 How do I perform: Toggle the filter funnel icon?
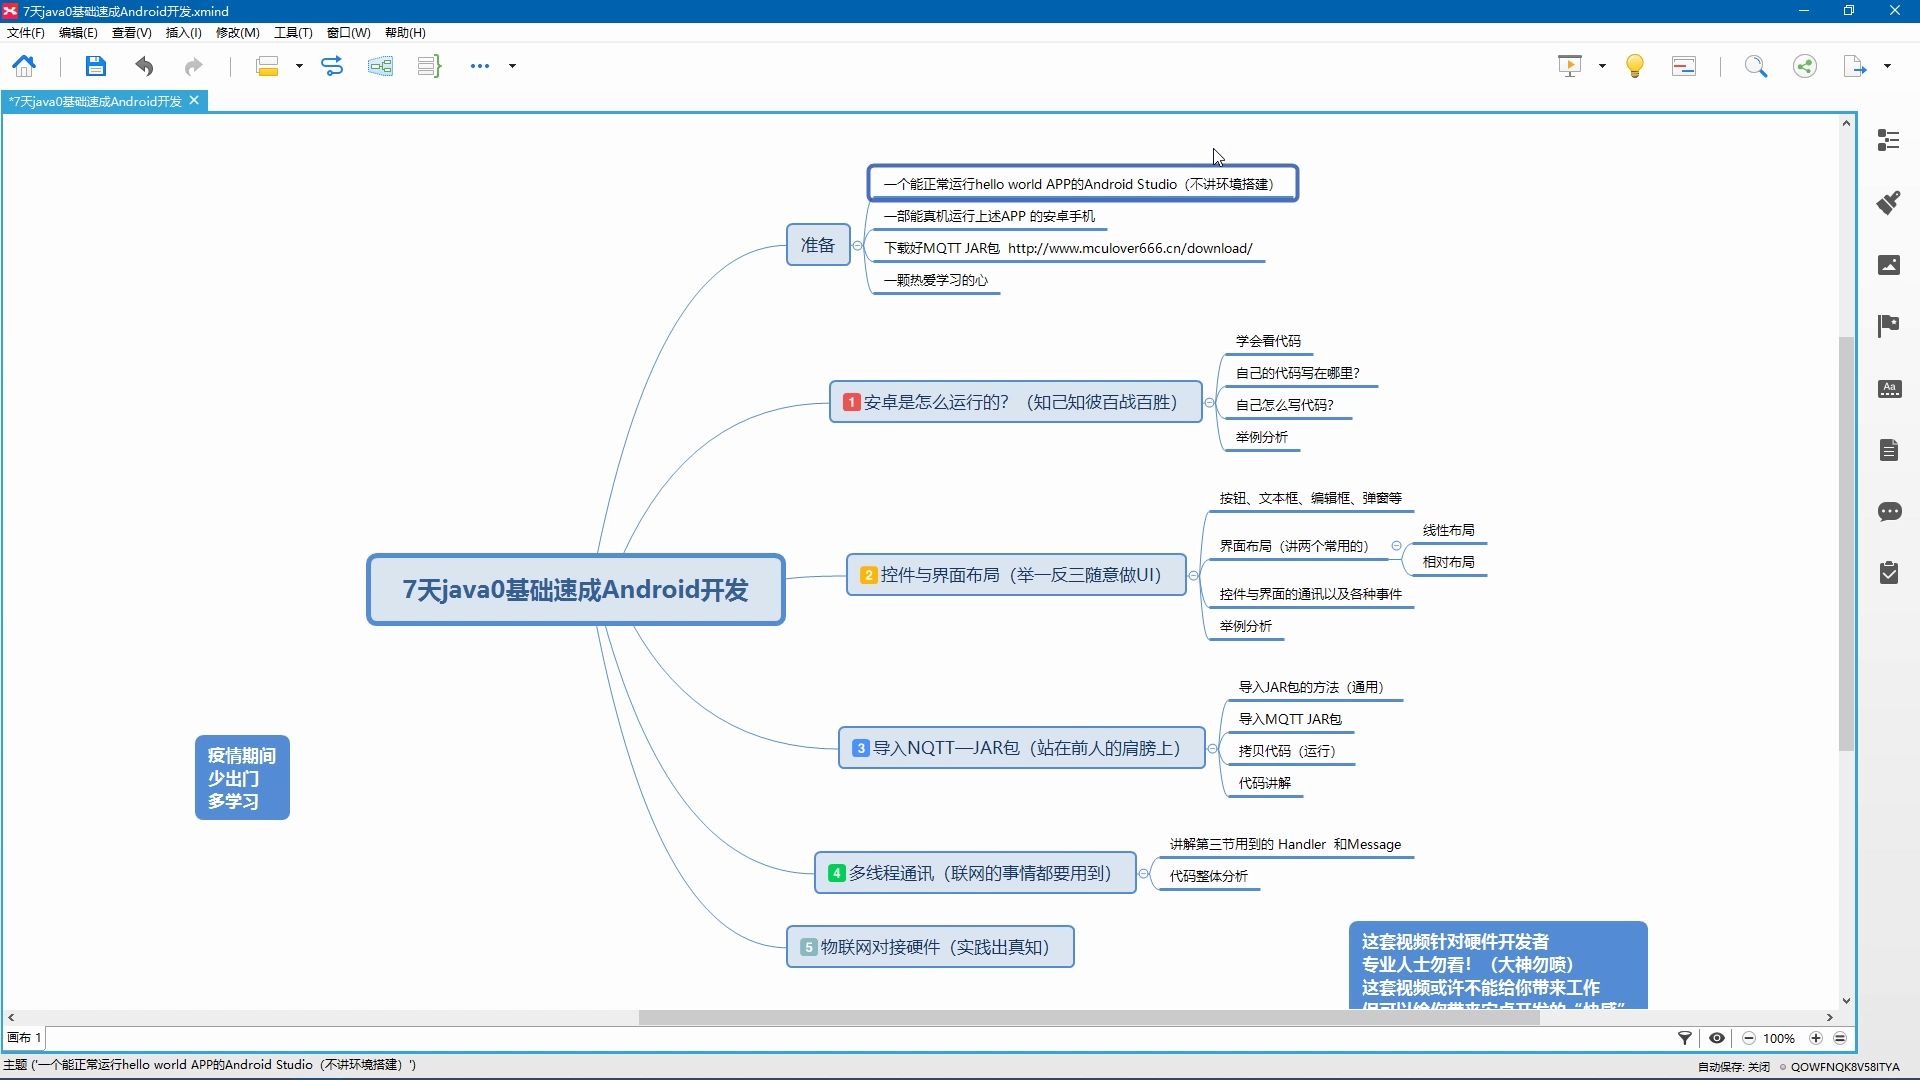[x=1684, y=1038]
